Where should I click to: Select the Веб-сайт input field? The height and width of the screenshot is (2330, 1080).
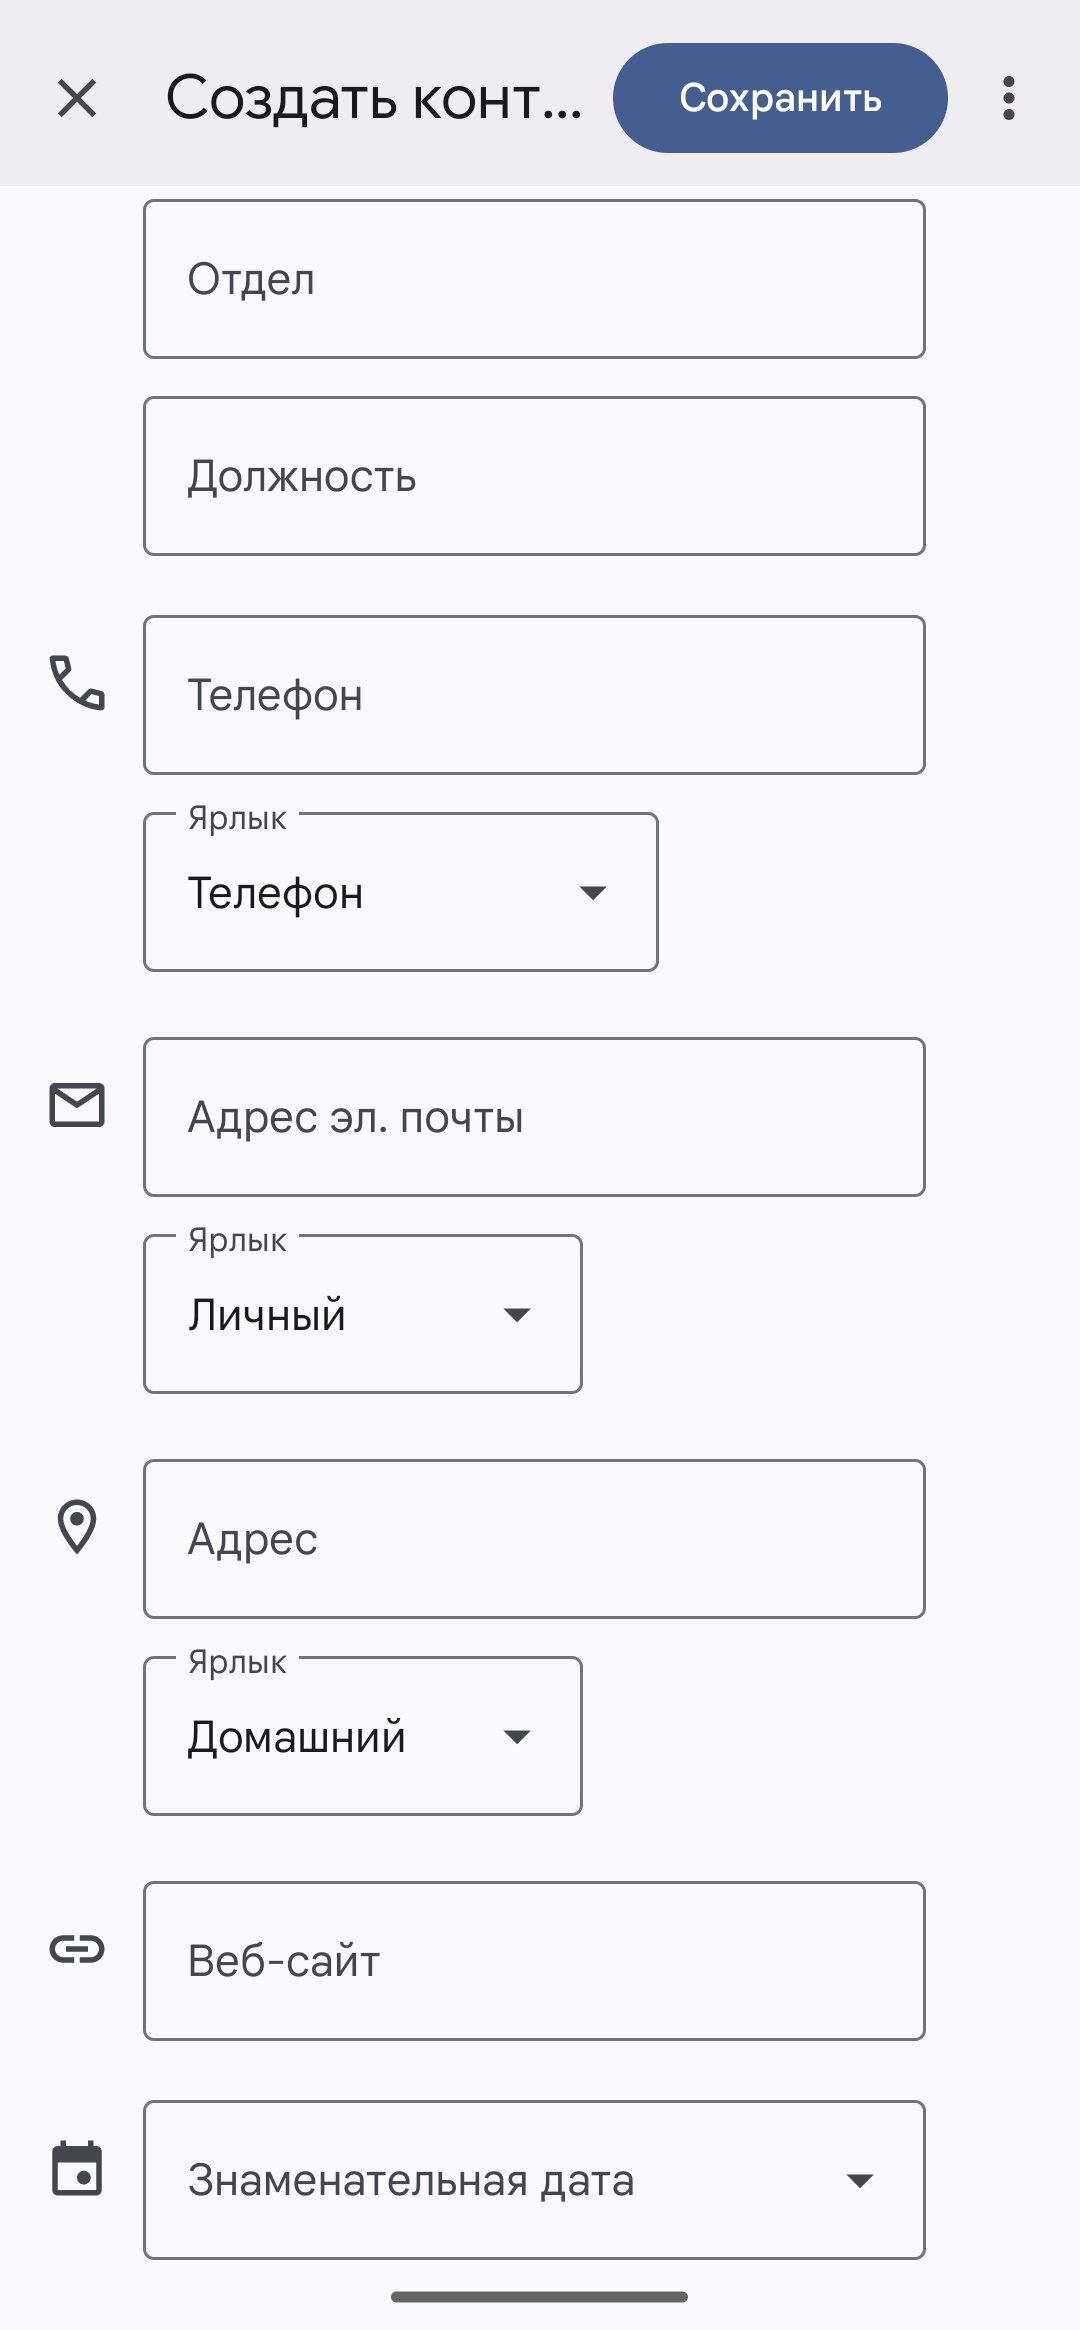[x=534, y=1961]
